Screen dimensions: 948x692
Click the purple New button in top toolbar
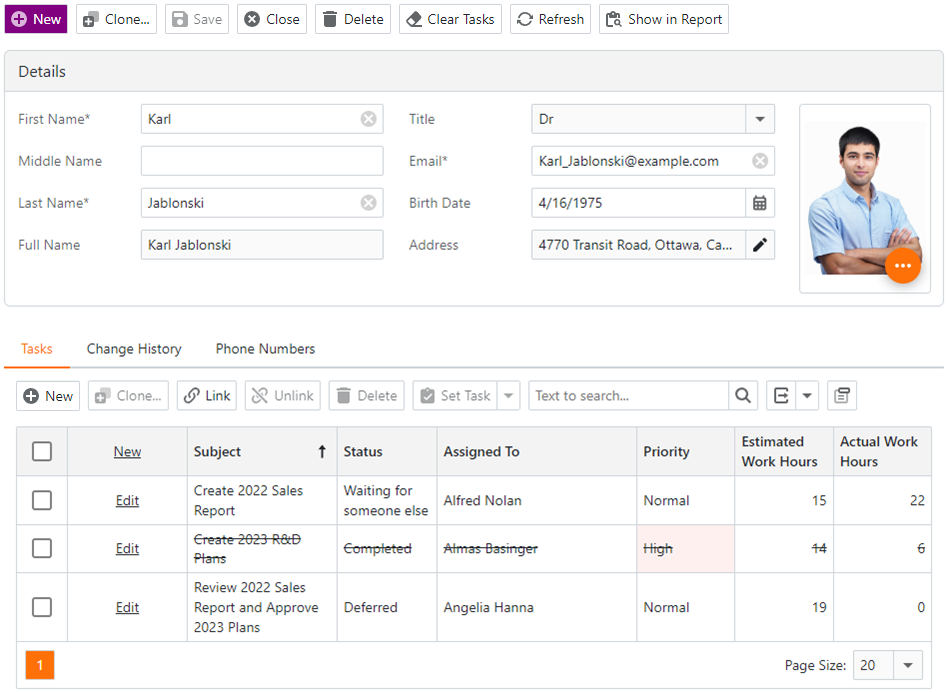pyautogui.click(x=36, y=19)
